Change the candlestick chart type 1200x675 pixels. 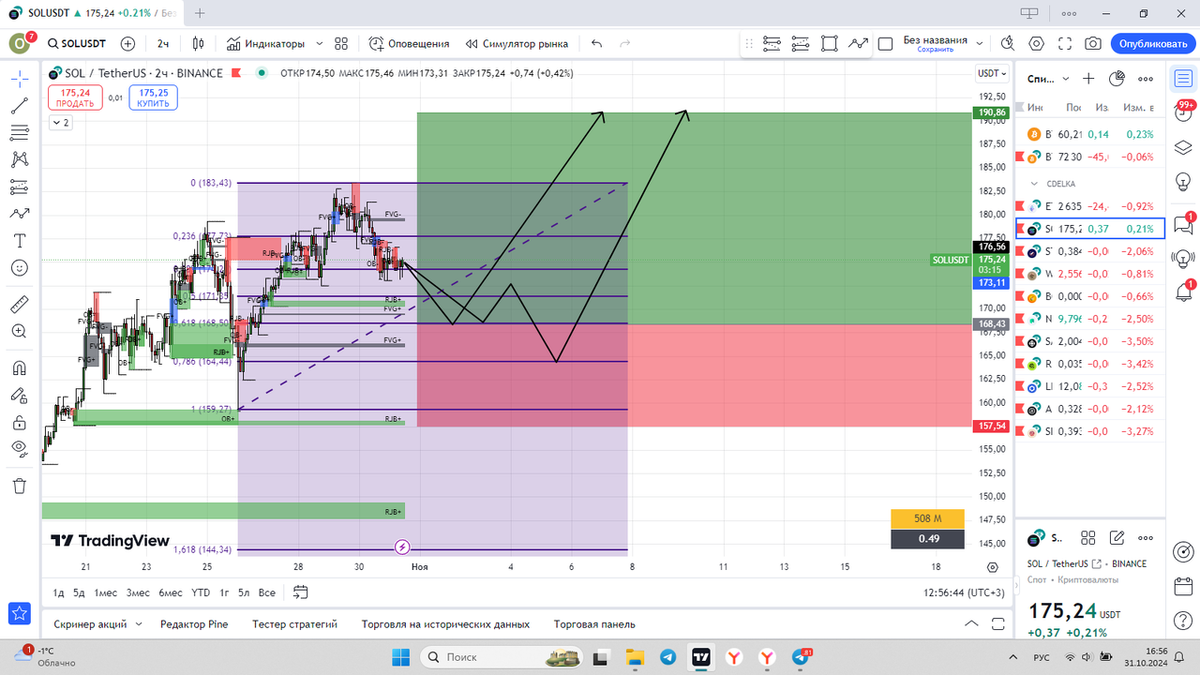(x=198, y=44)
